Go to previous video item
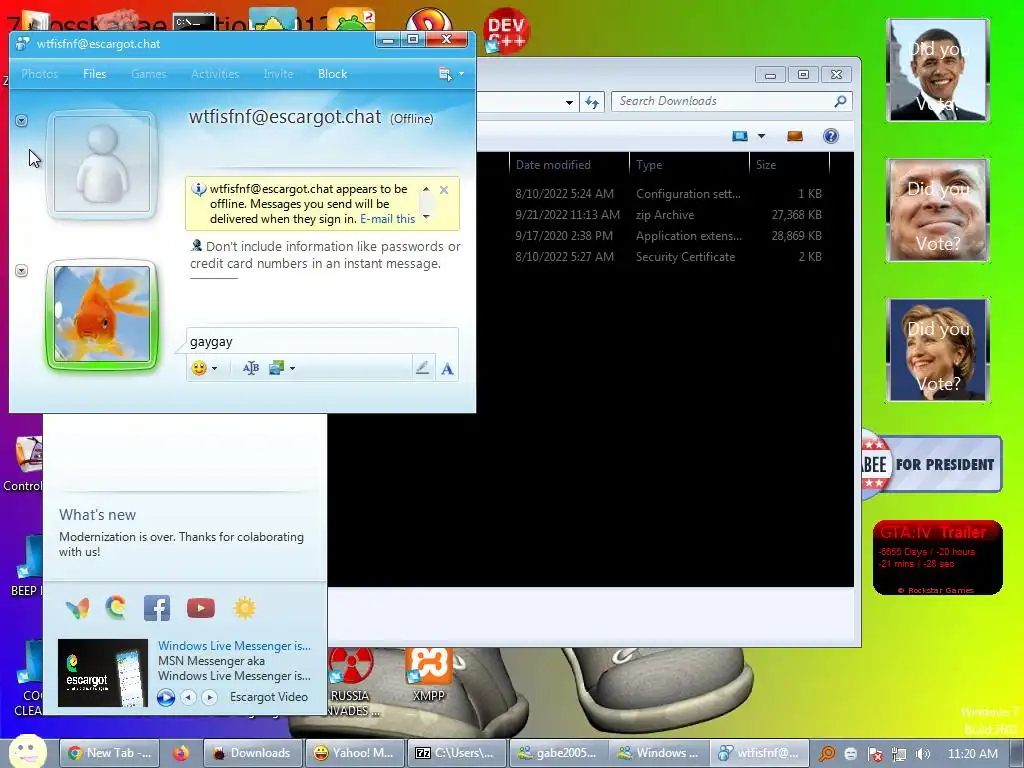This screenshot has width=1024, height=768. click(188, 697)
